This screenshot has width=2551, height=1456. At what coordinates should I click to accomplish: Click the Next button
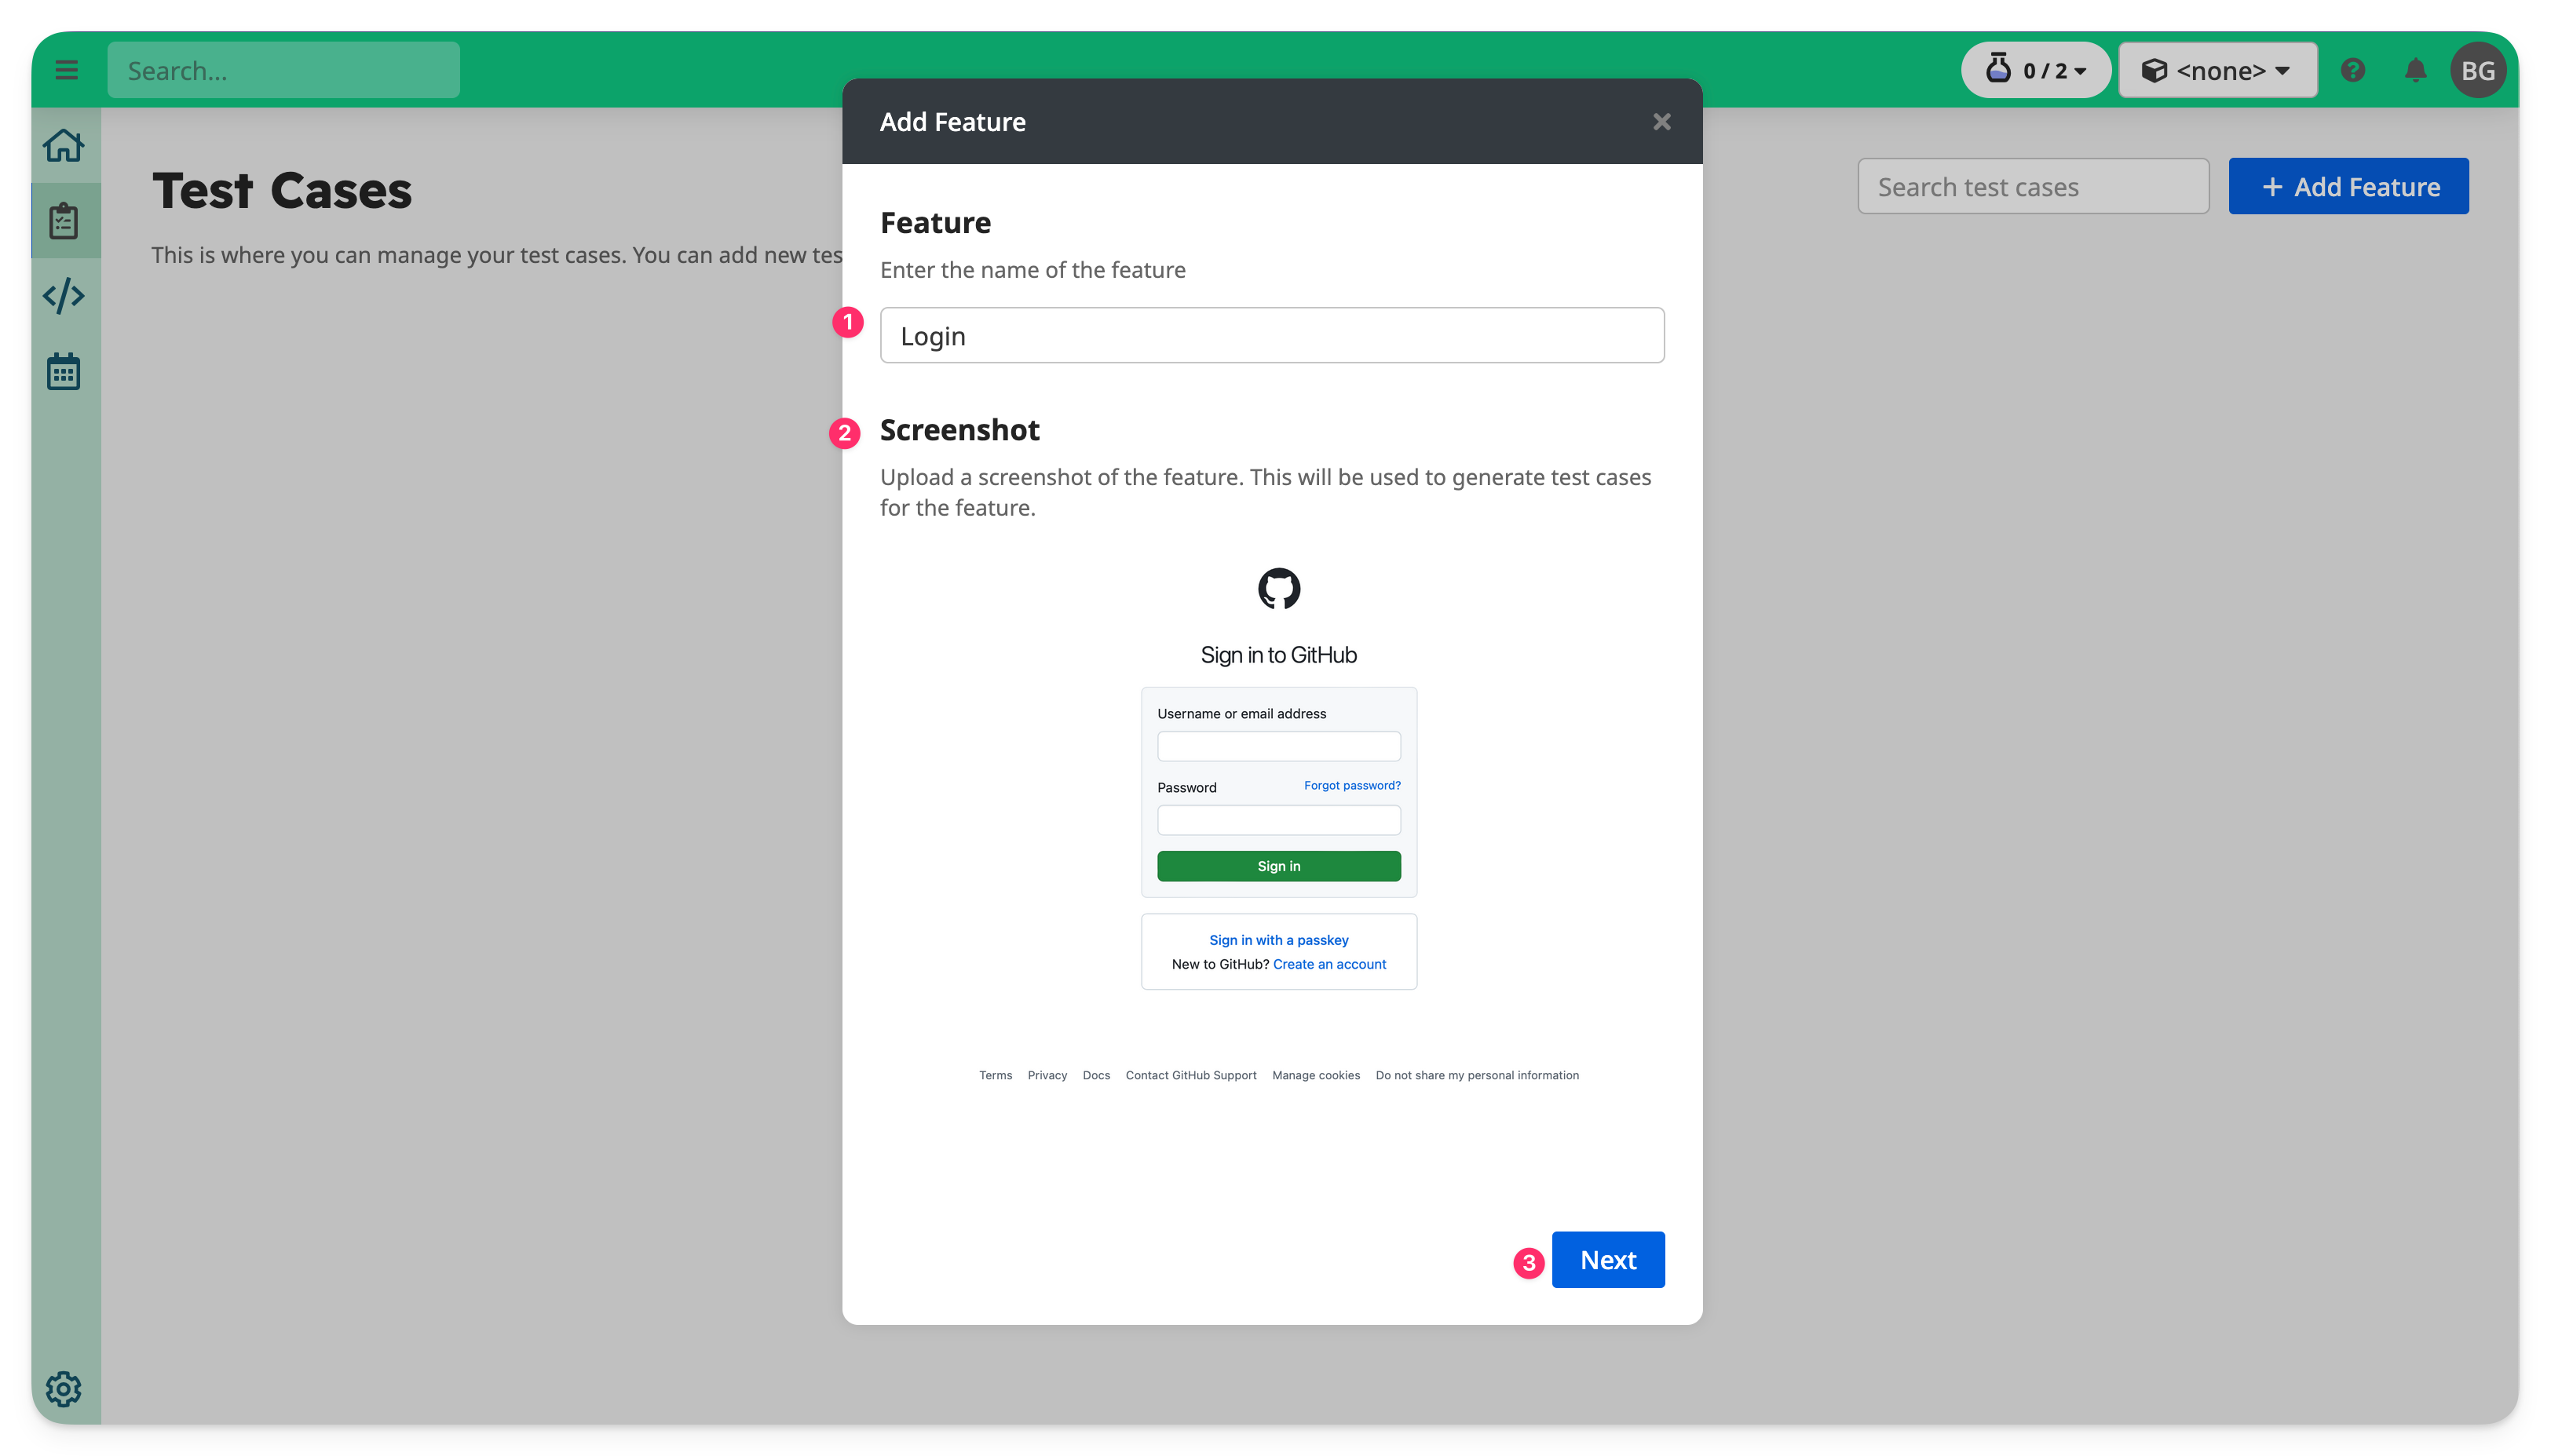pyautogui.click(x=1608, y=1260)
